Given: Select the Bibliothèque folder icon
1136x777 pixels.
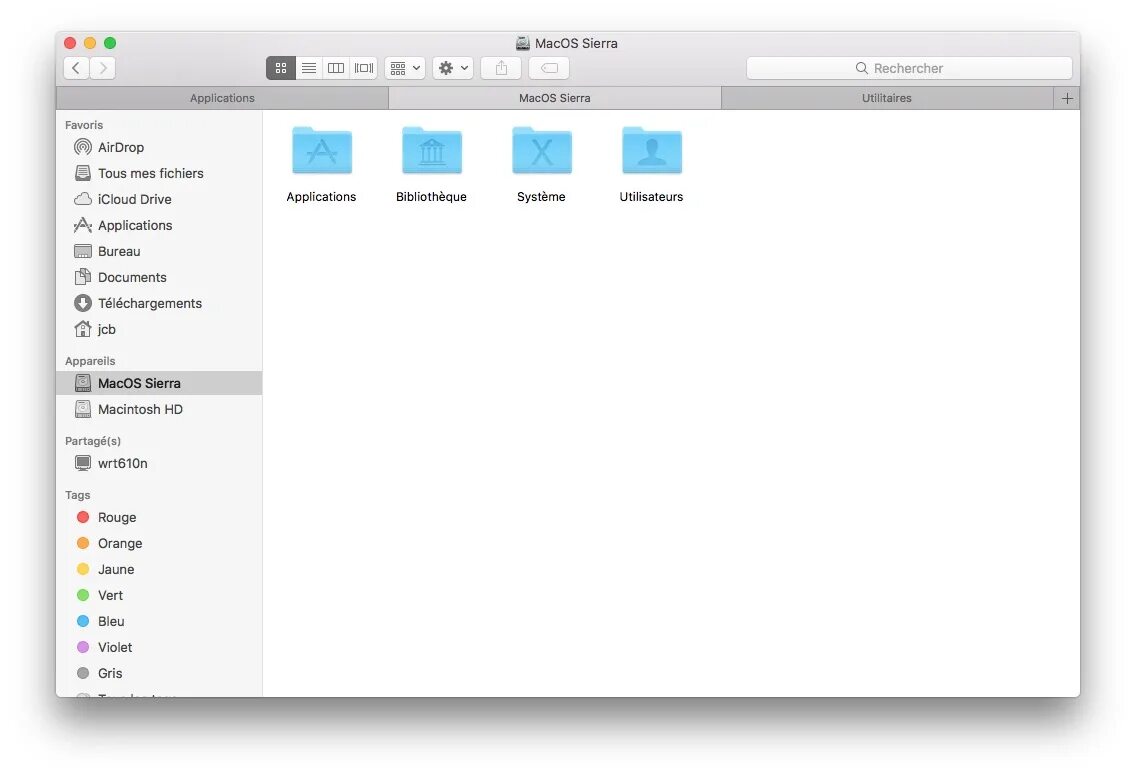Looking at the screenshot, I should [432, 151].
